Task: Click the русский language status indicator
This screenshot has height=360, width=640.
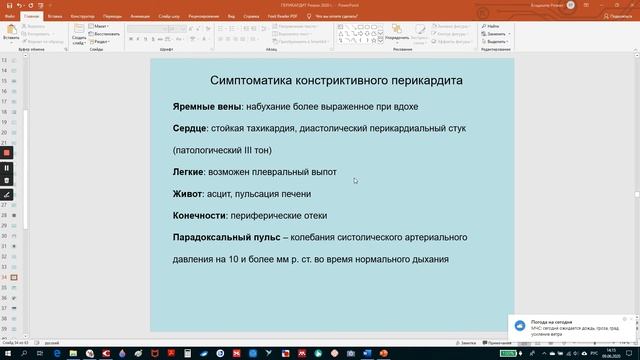Action: tap(52, 343)
